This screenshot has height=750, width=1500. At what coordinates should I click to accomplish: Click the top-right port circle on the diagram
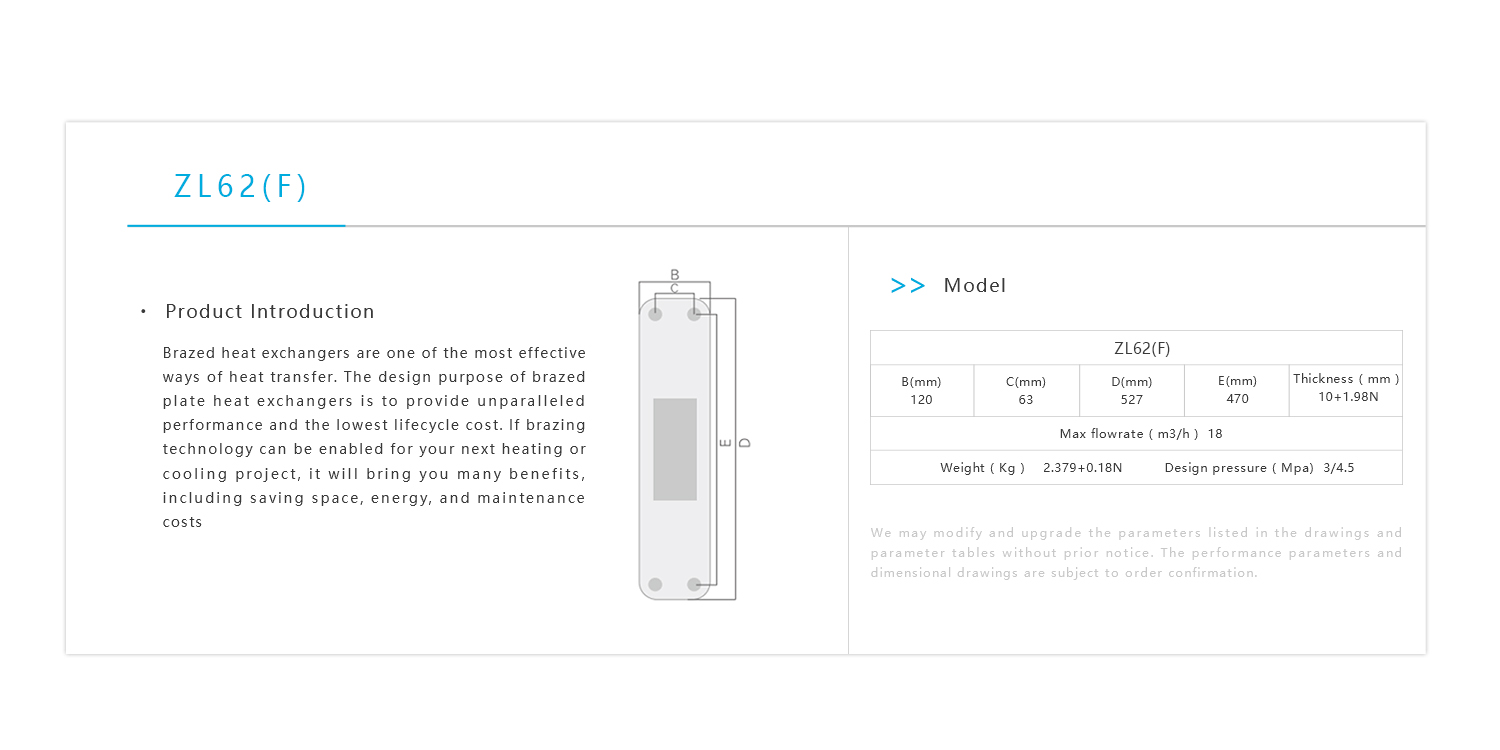[x=694, y=314]
